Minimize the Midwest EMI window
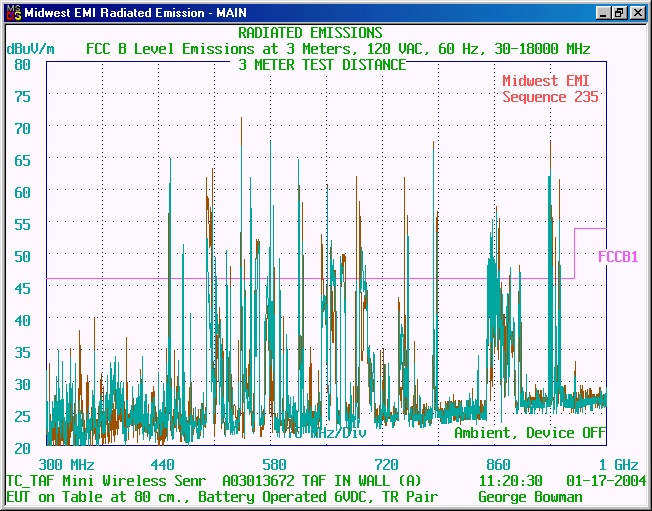The image size is (652, 511). point(603,12)
